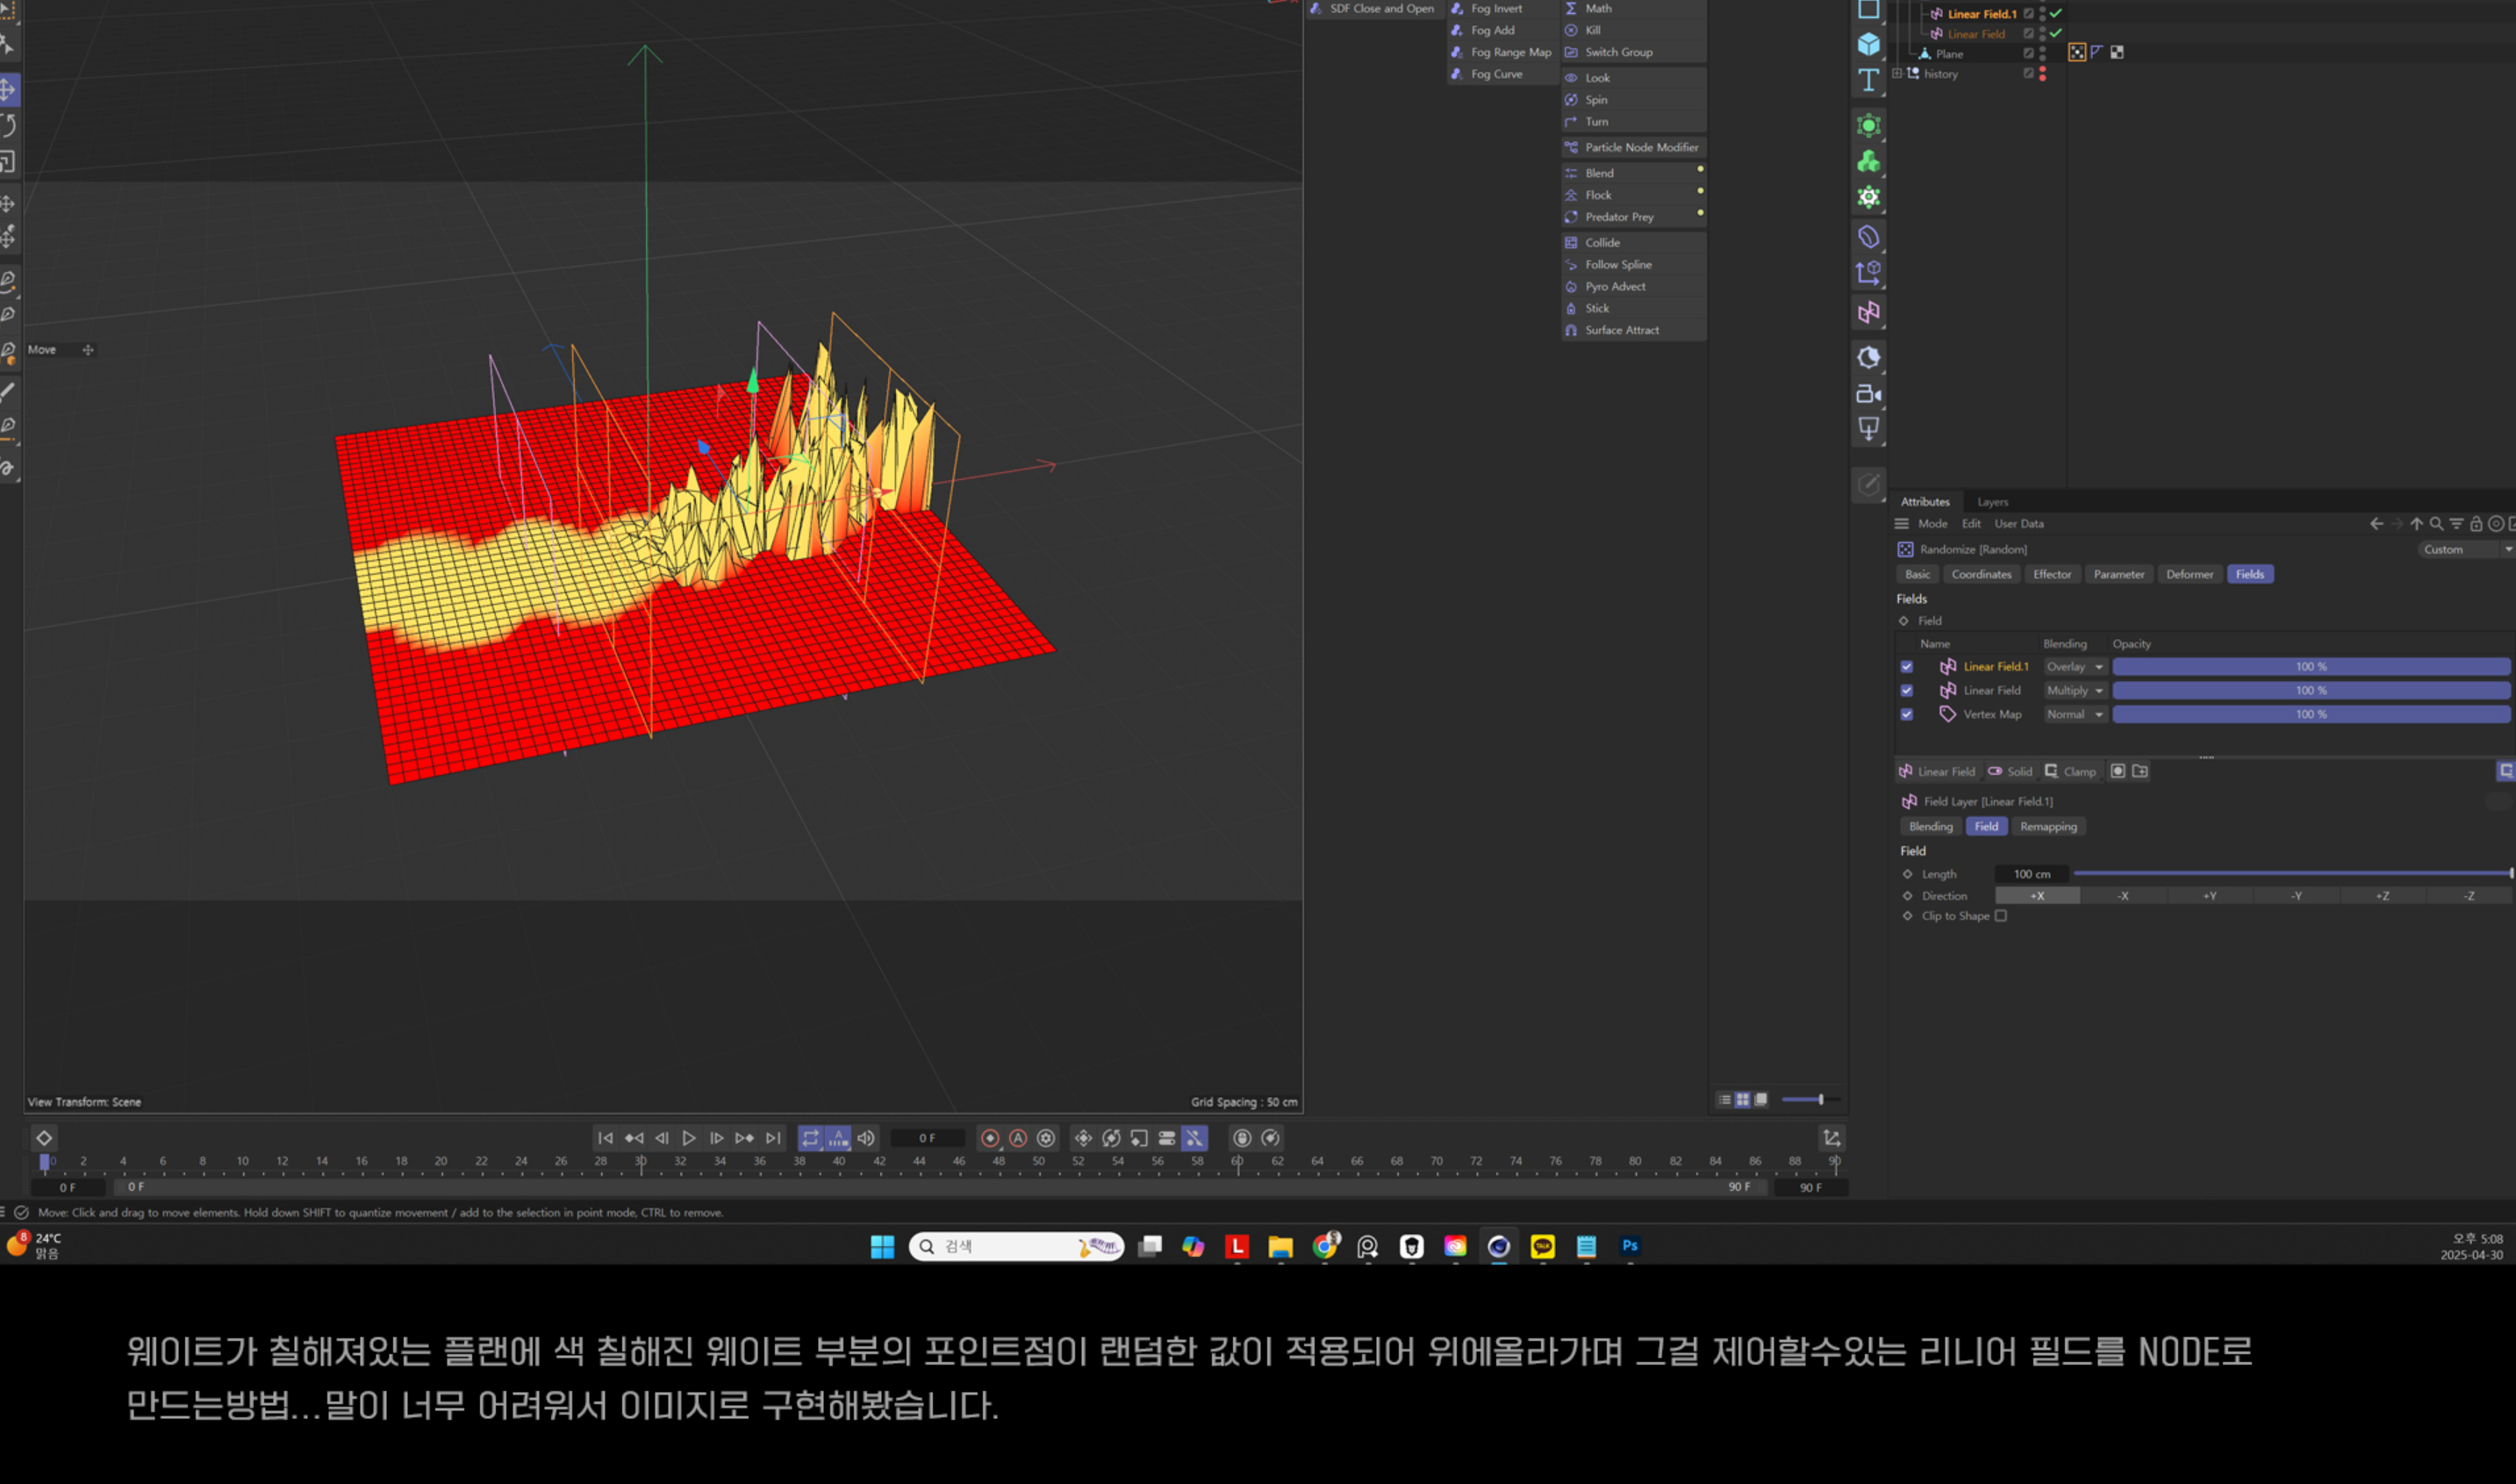This screenshot has width=2516, height=1484.
Task: Toggle Autokeying red A icon
Action: [x=1018, y=1138]
